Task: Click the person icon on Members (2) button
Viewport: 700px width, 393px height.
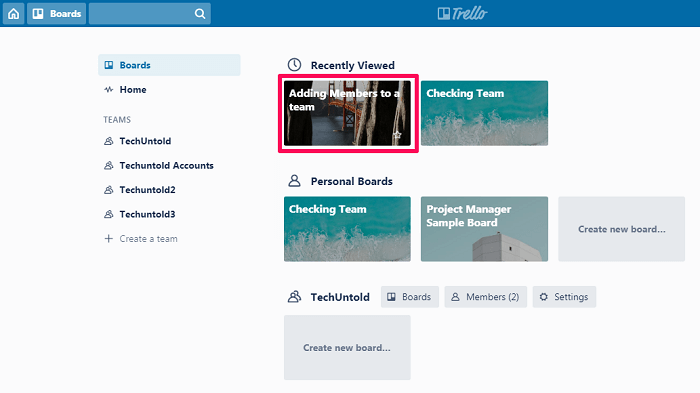Action: (455, 297)
